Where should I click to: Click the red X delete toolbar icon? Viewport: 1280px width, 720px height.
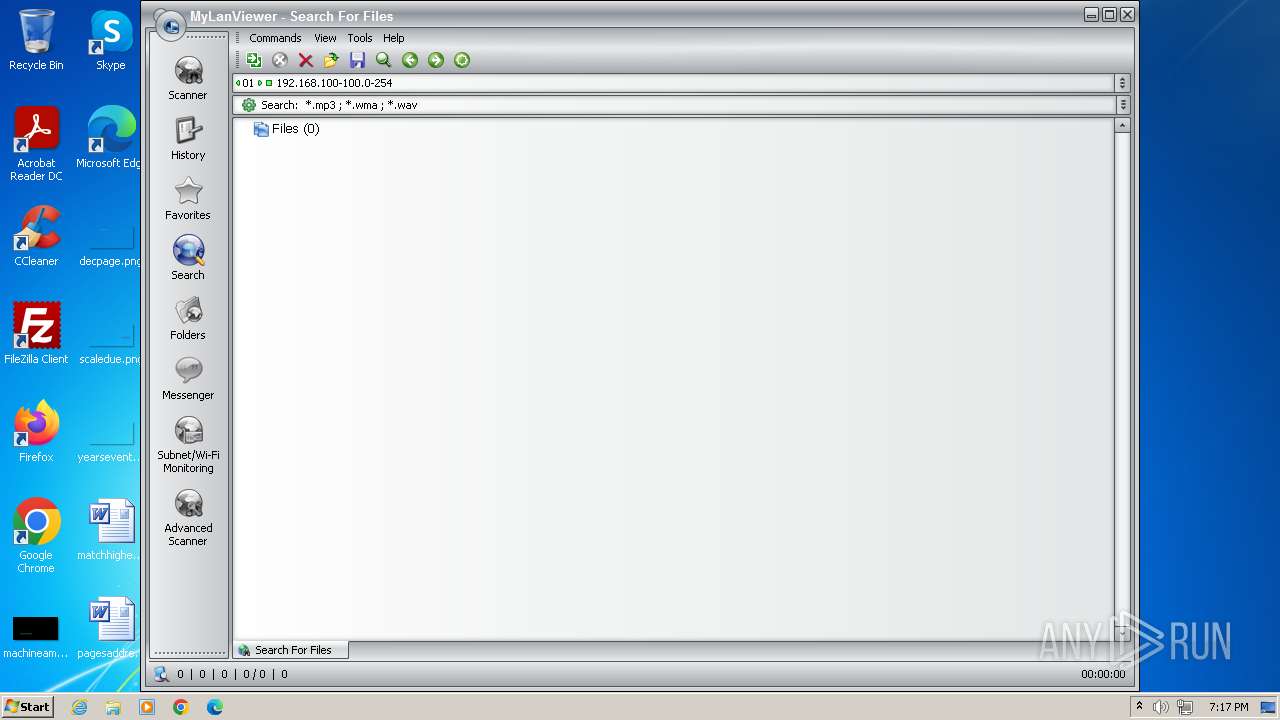click(x=306, y=60)
